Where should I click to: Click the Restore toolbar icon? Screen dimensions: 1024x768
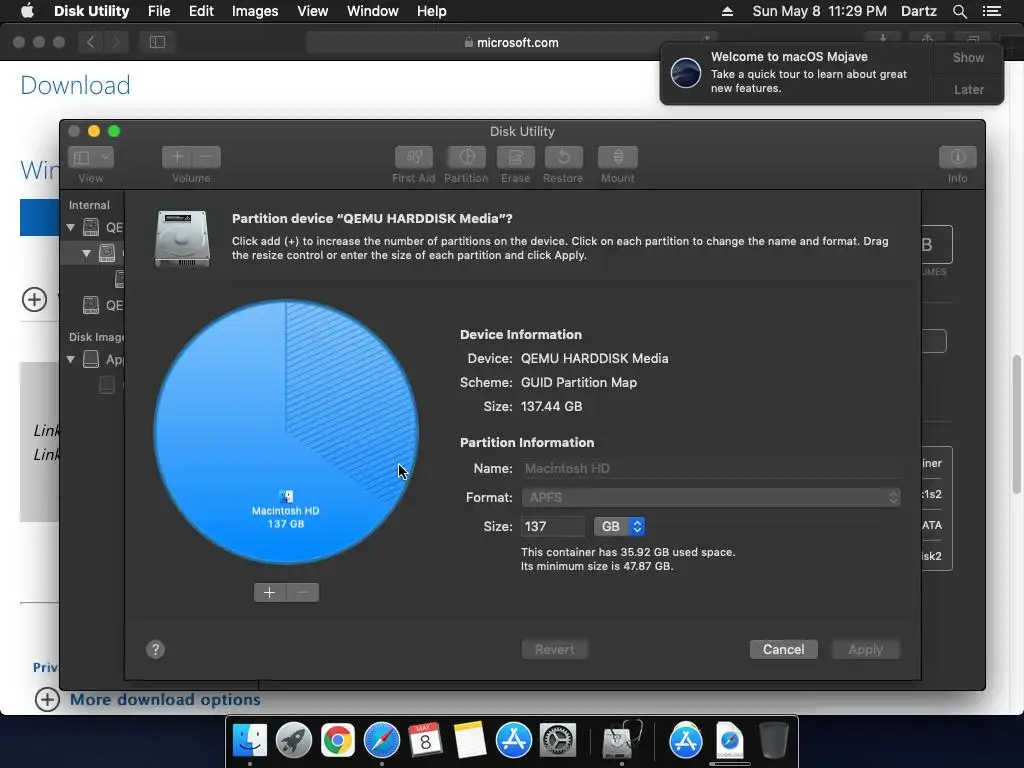click(x=563, y=157)
